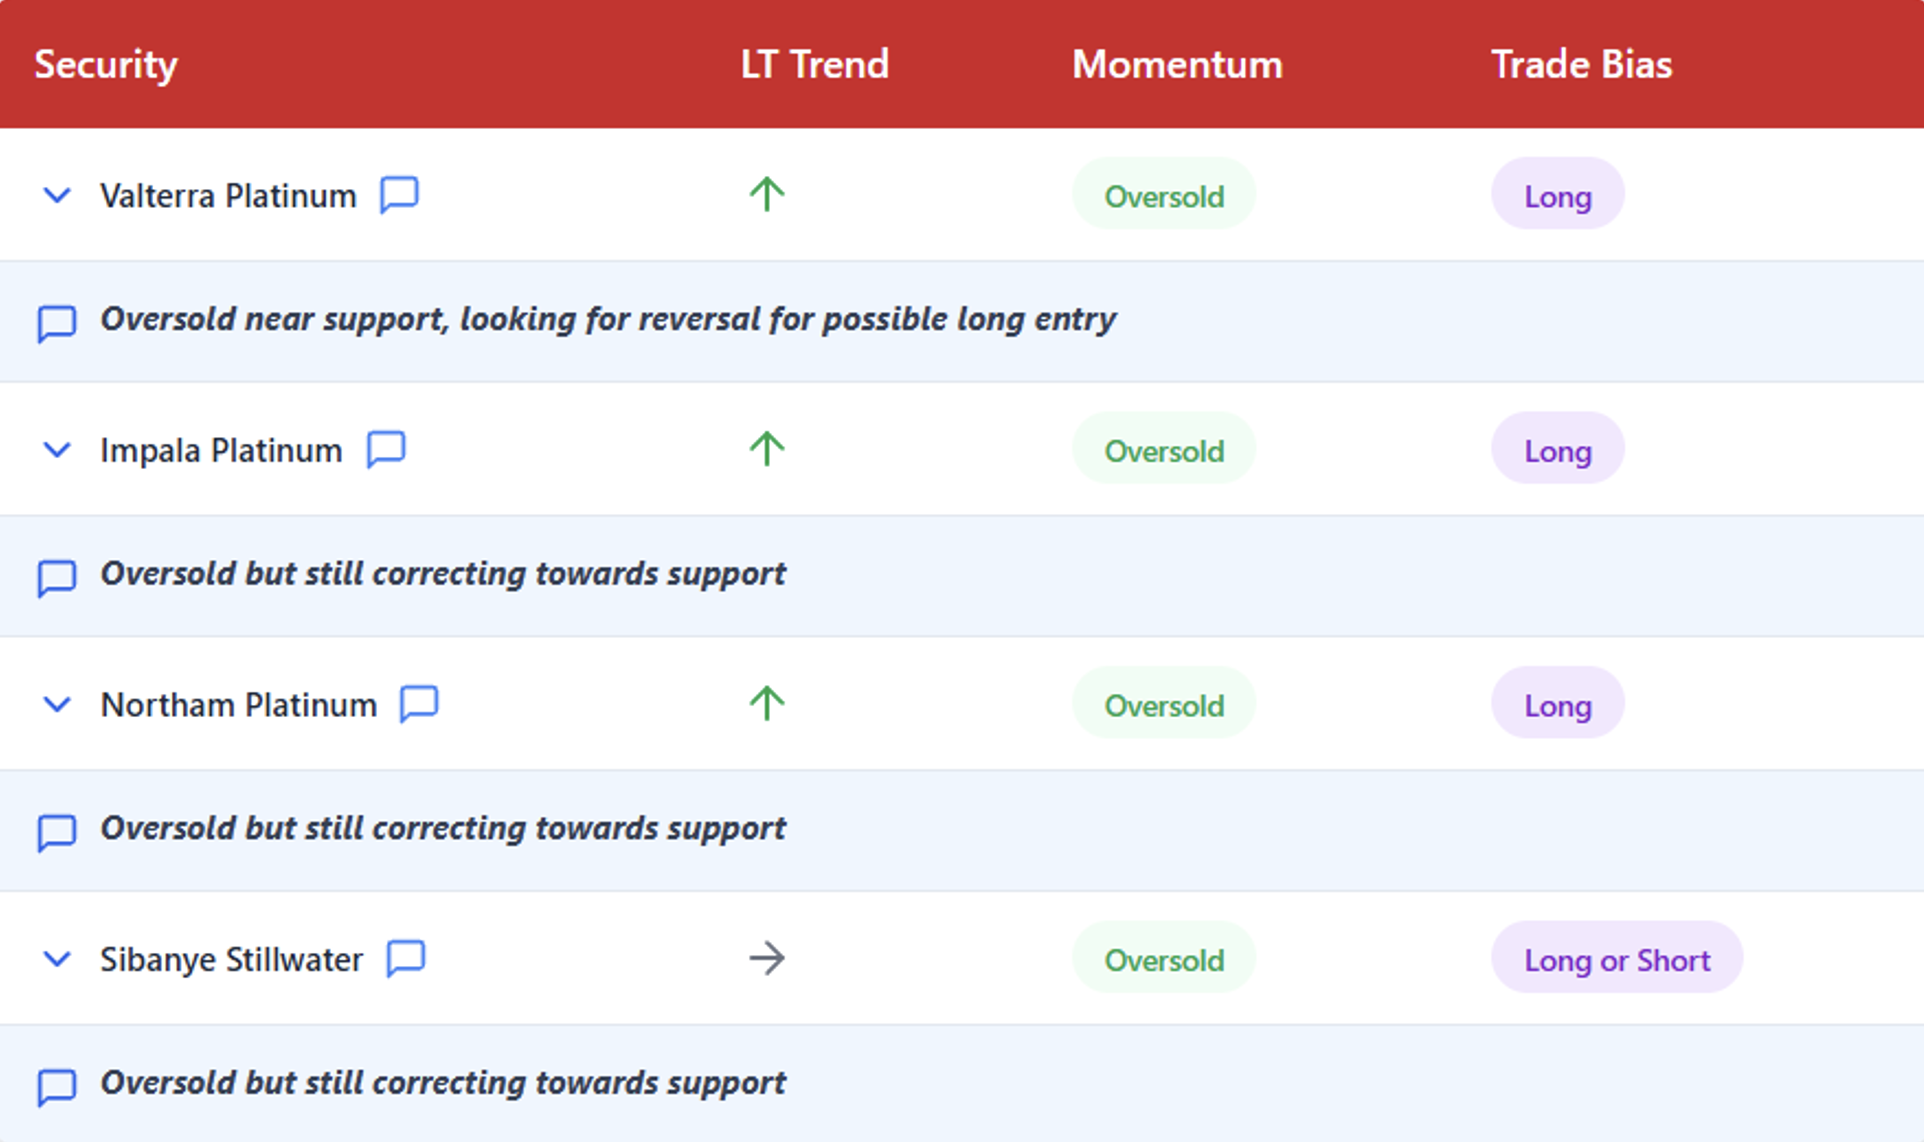The height and width of the screenshot is (1142, 1924).
Task: Click the Oversold badge for Impala Platinum
Action: (1164, 450)
